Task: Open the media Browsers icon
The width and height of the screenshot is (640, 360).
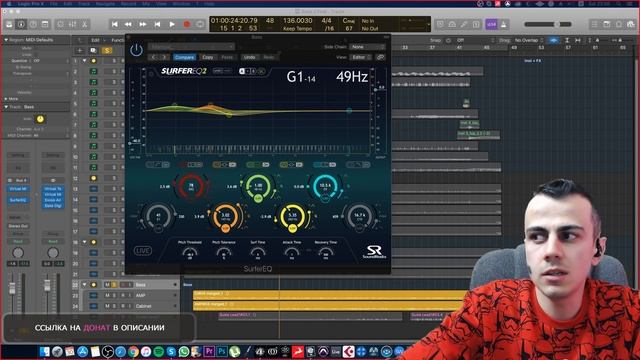Action: [631, 24]
